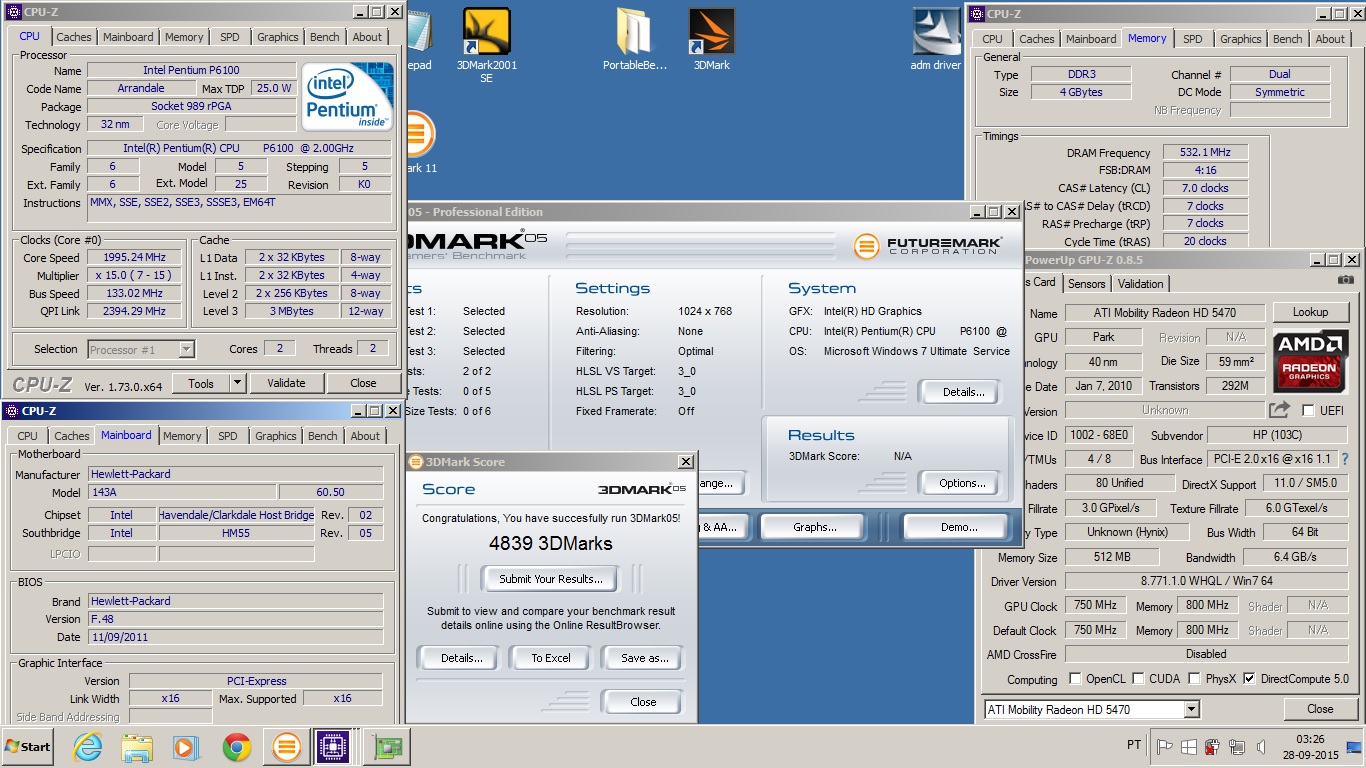Open the network tray icon
This screenshot has height=768, width=1366.
point(1236,747)
